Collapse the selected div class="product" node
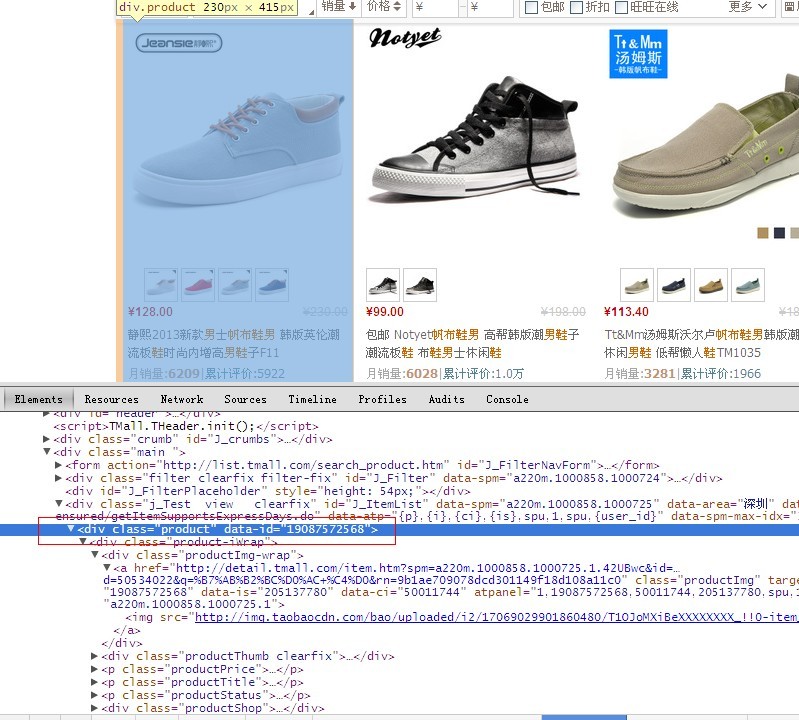The height and width of the screenshot is (720, 799). pyautogui.click(x=71, y=529)
